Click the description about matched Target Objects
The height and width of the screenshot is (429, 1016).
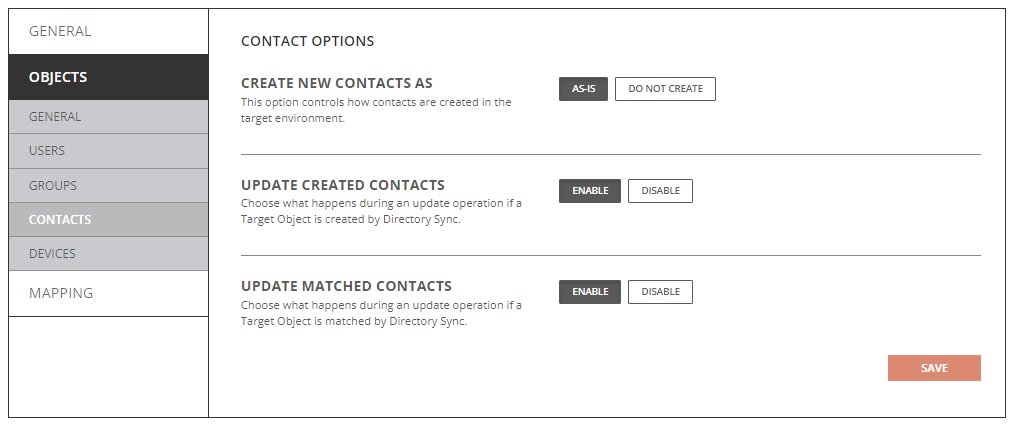(381, 313)
